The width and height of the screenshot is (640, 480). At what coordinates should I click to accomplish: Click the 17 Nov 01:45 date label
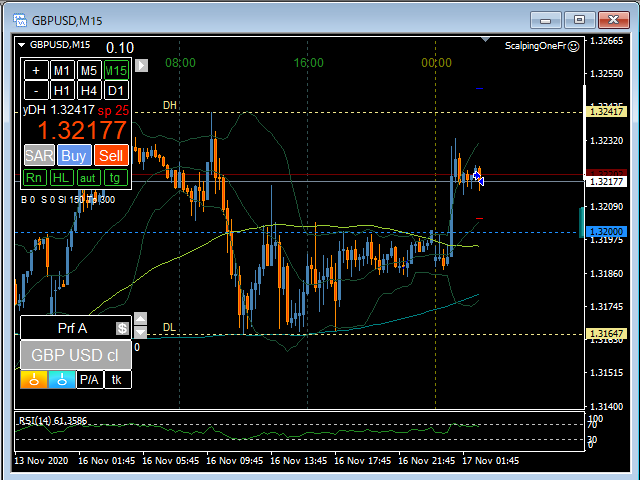click(491, 461)
